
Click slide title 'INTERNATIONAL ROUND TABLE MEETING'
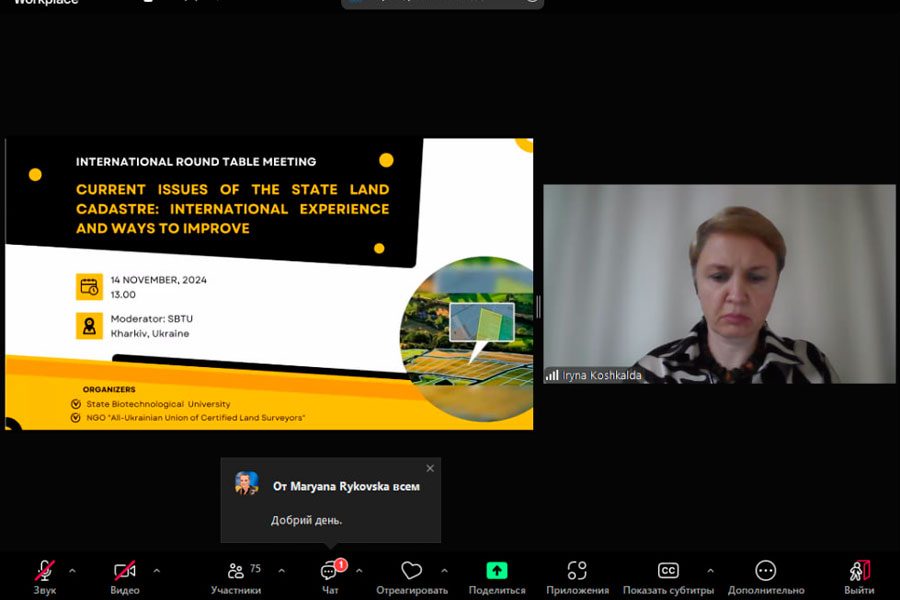tap(196, 162)
